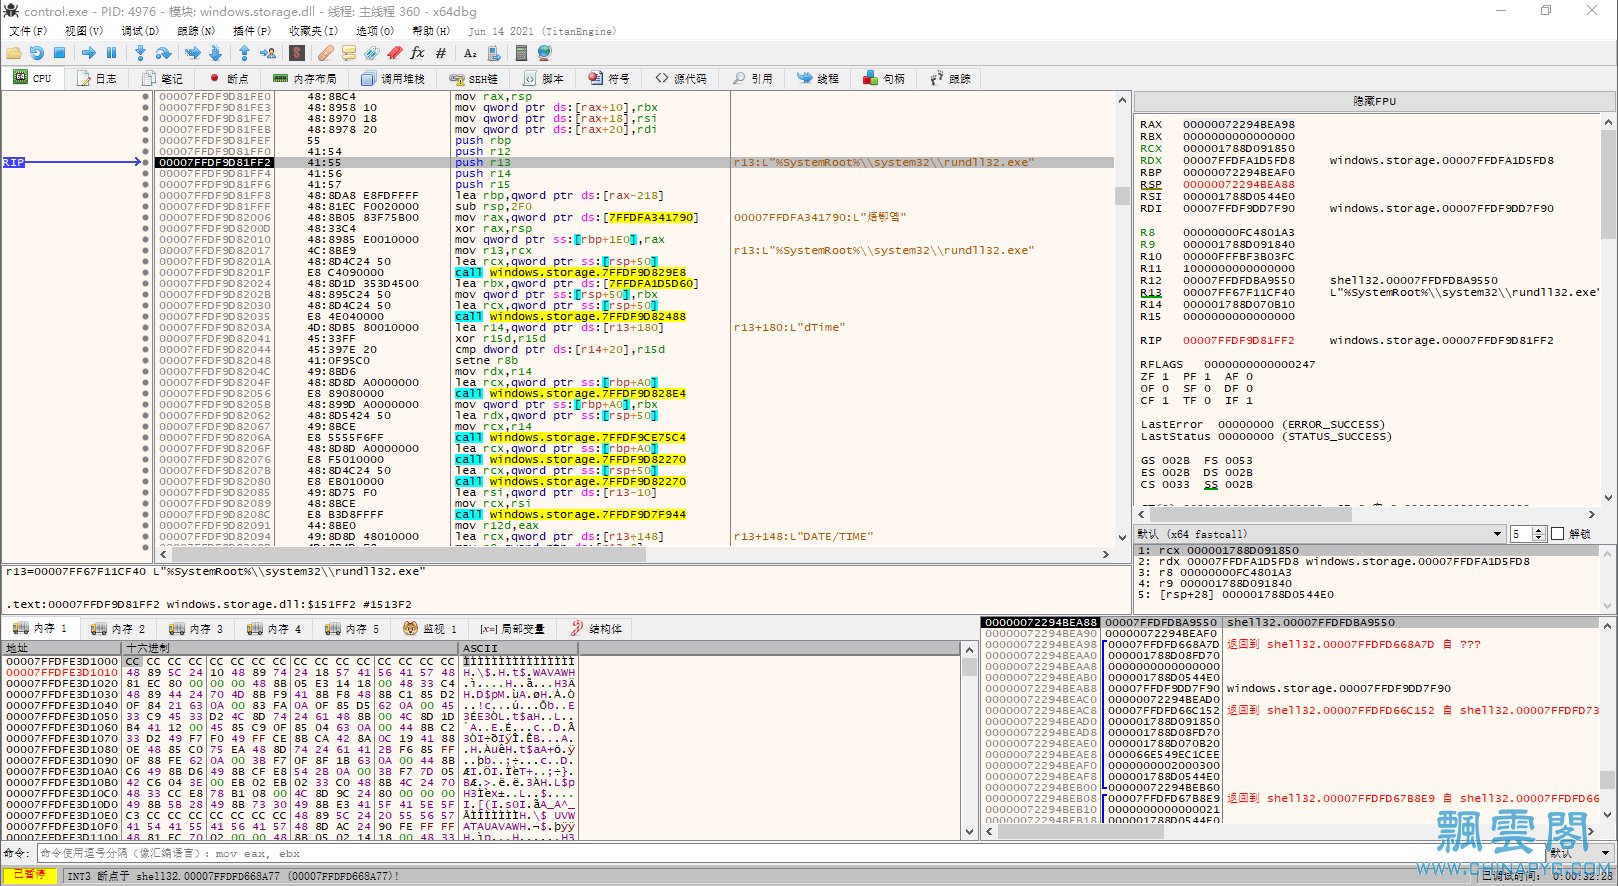The width and height of the screenshot is (1618, 886).
Task: Click the Run arrow toolbar icon
Action: click(89, 53)
